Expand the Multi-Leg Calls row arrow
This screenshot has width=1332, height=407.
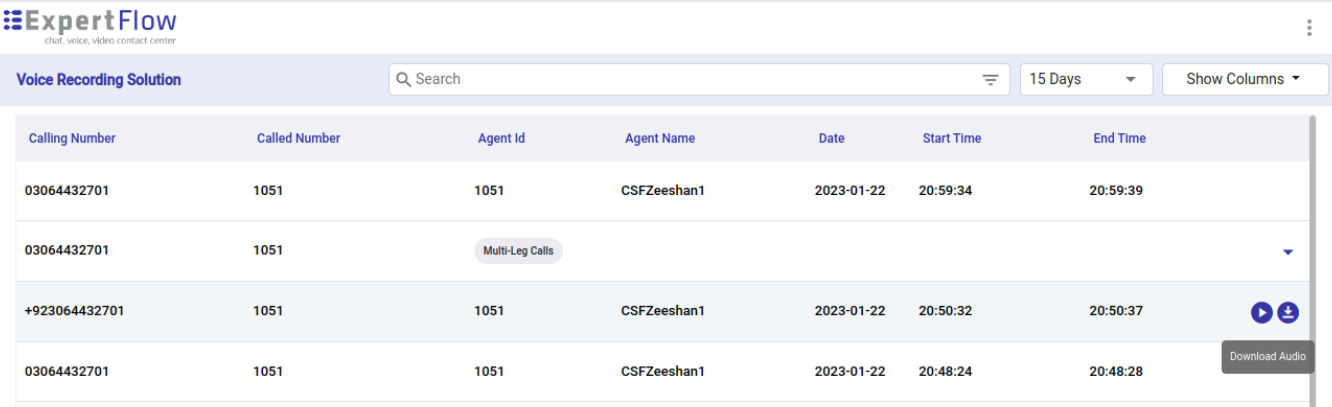point(1288,252)
